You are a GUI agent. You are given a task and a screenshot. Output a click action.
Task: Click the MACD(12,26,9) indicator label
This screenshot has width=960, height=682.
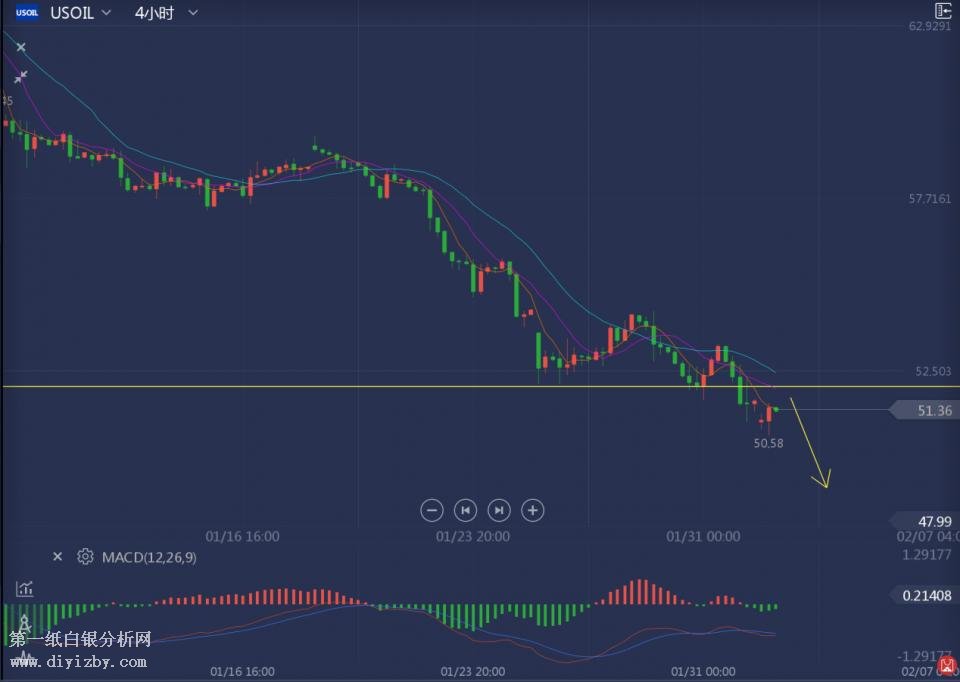[x=149, y=557]
